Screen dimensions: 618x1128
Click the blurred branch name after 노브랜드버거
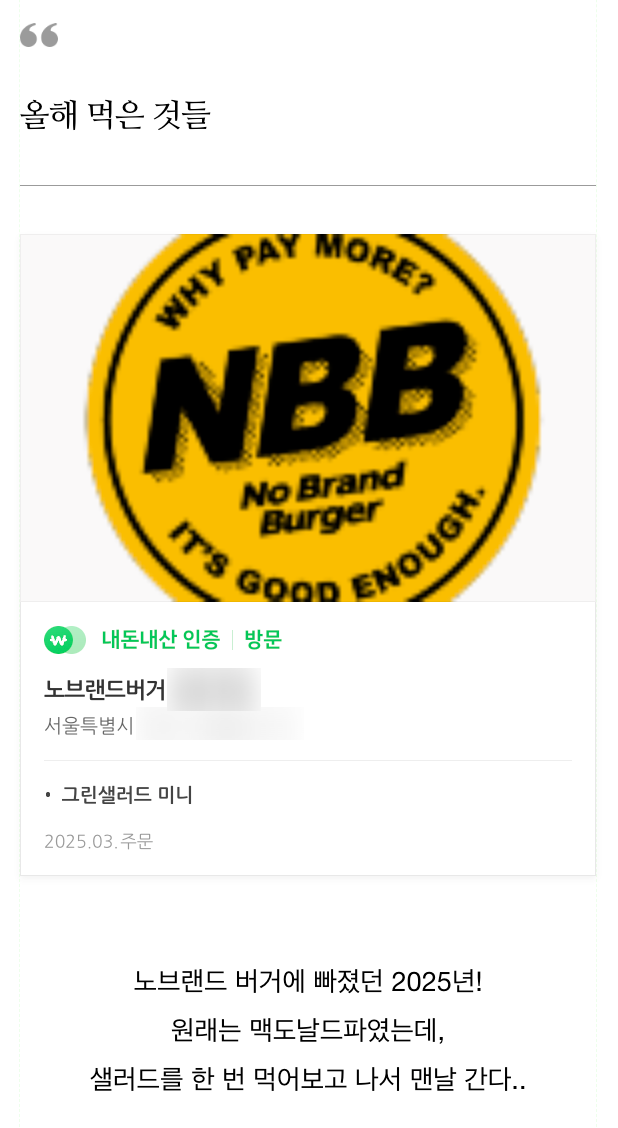coord(214,689)
